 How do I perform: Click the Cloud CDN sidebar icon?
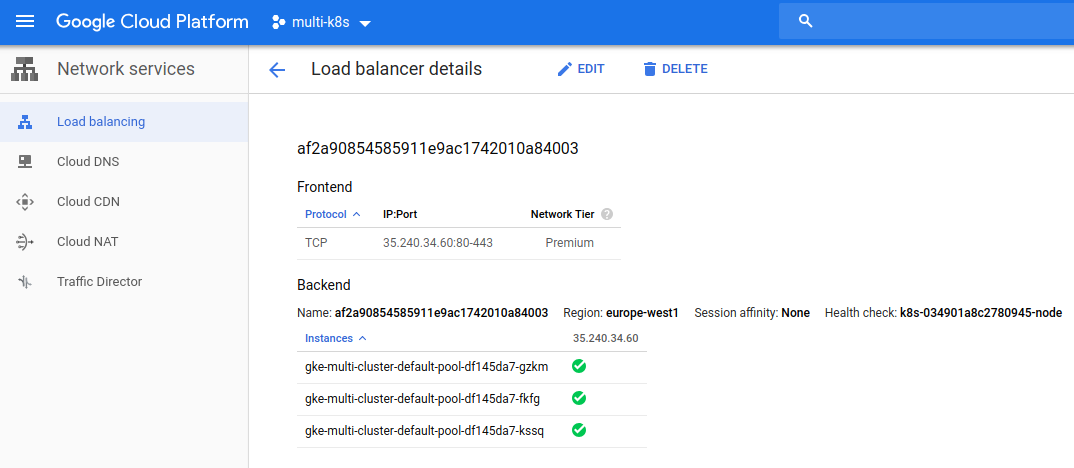[25, 201]
